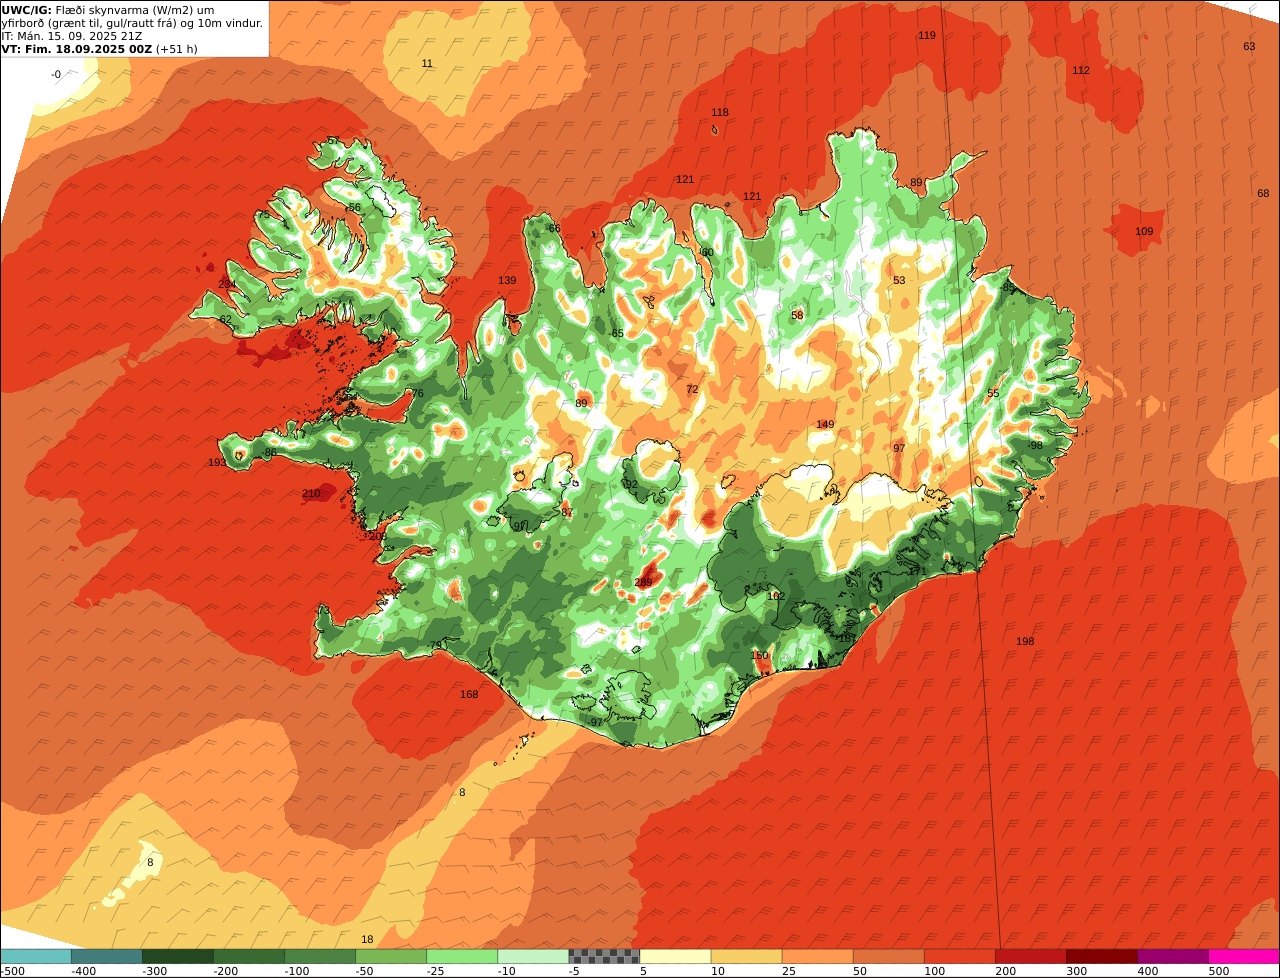1280x978 pixels.
Task: Click the map value 109
Action: 1144,231
